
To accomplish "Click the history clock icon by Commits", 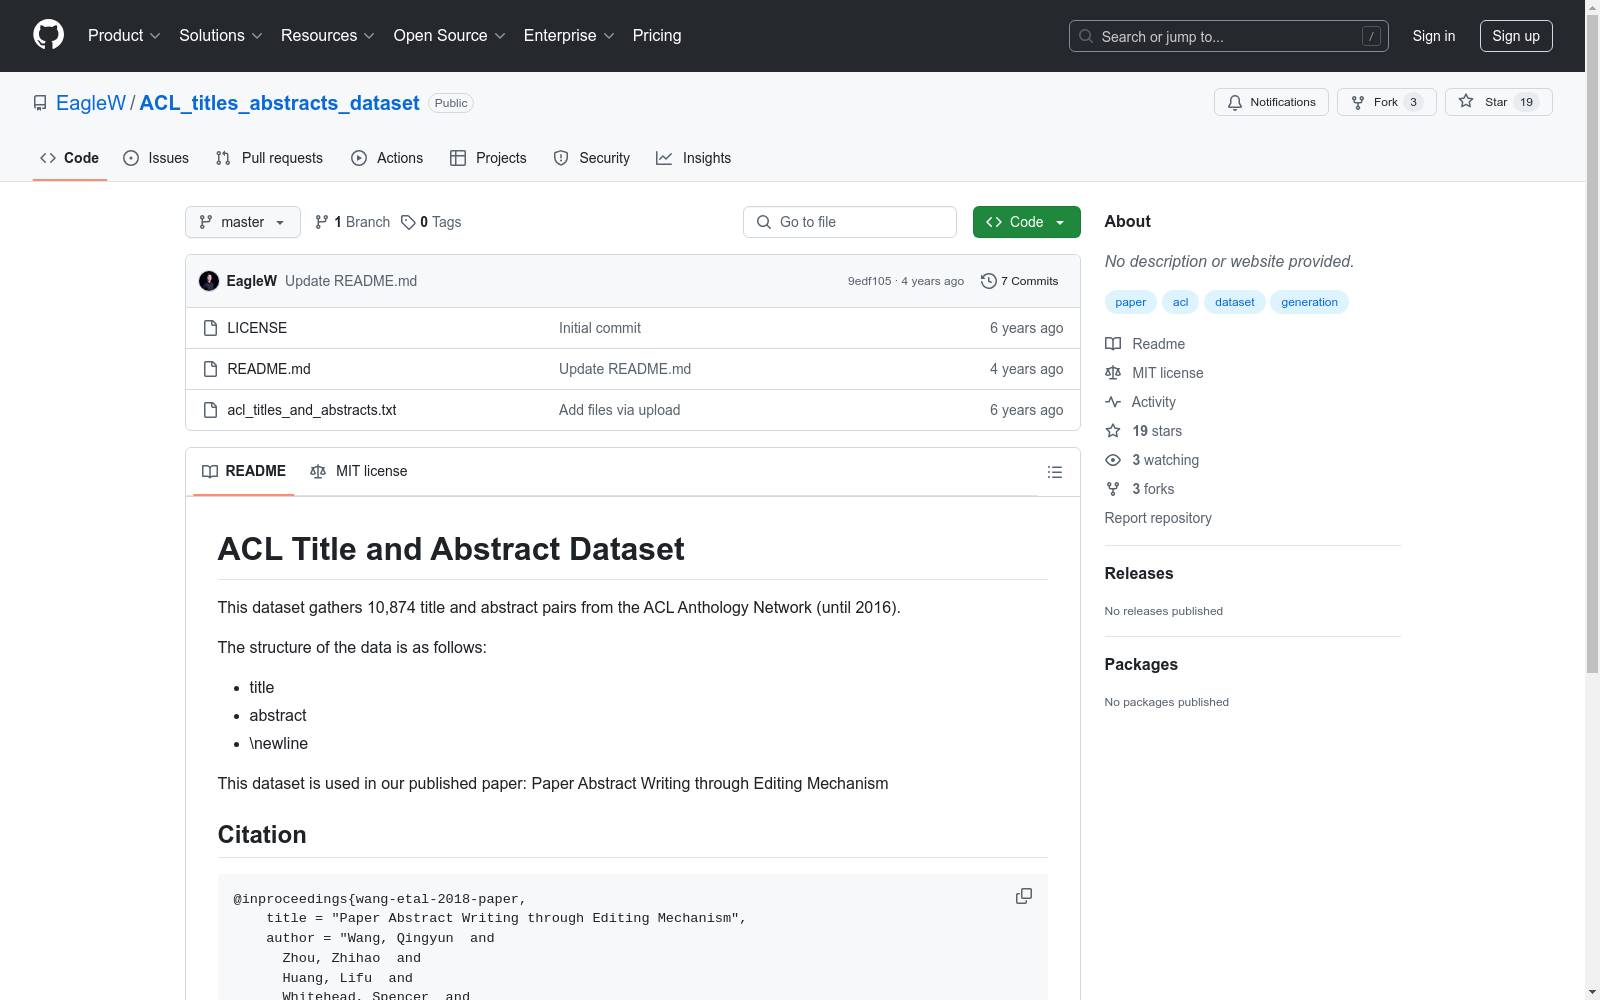I will click(989, 281).
